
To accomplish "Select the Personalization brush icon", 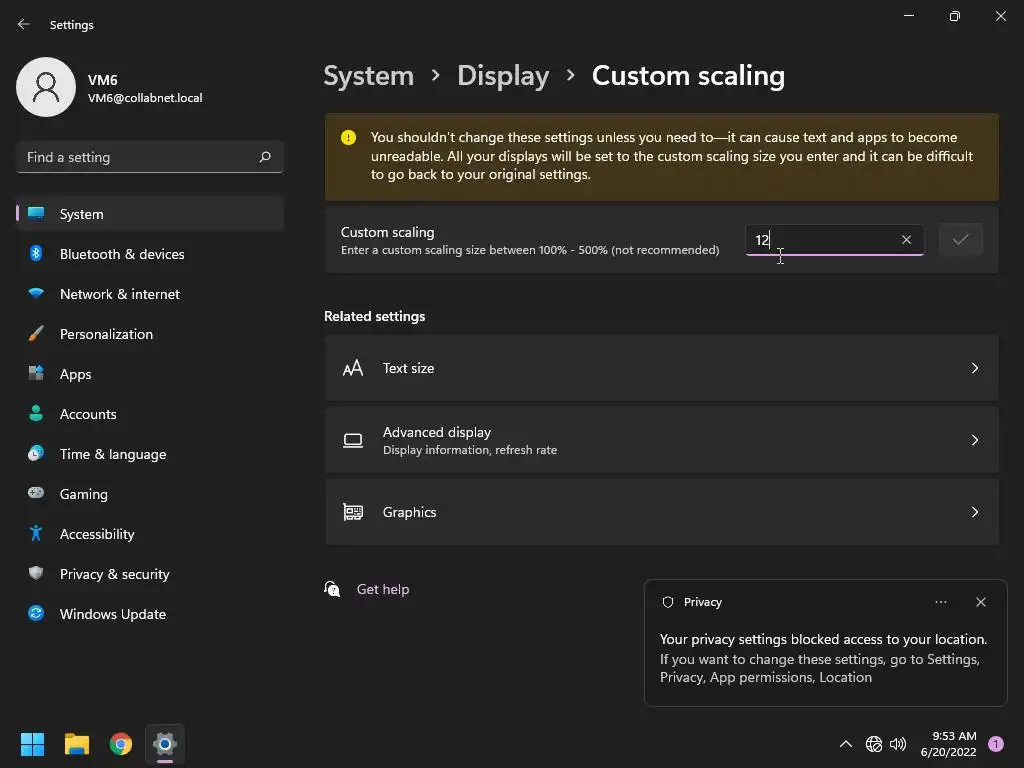I will pos(36,334).
